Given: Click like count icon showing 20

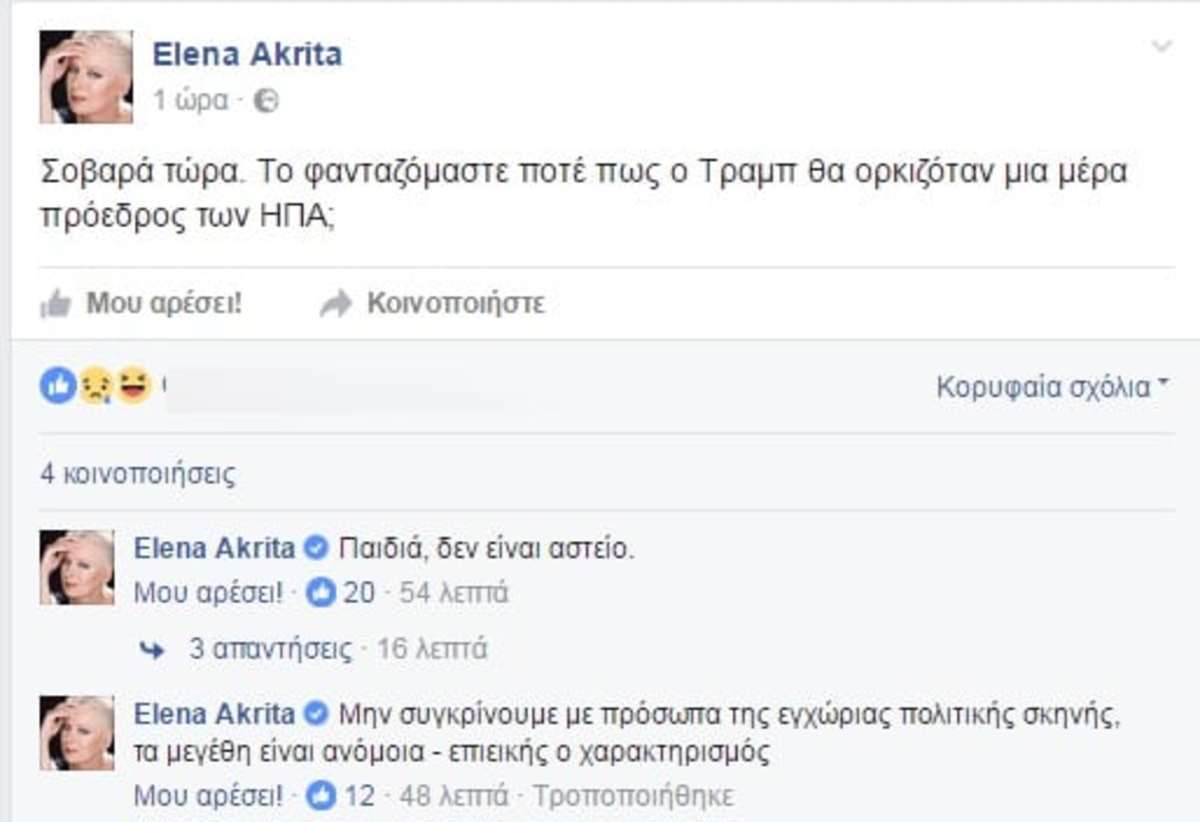Looking at the screenshot, I should click(323, 594).
